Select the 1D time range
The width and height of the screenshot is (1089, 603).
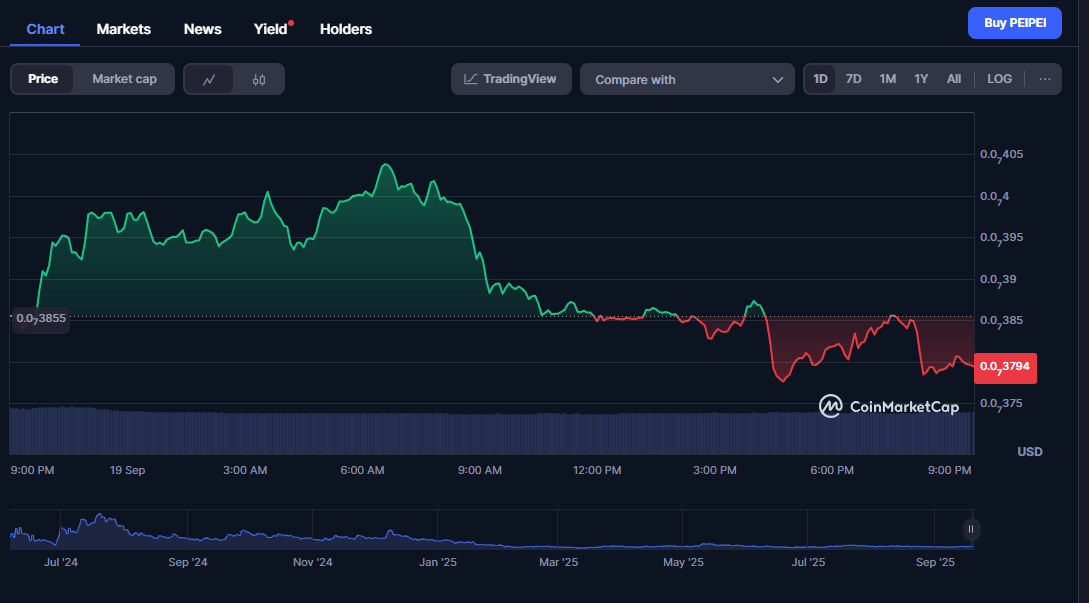(820, 79)
